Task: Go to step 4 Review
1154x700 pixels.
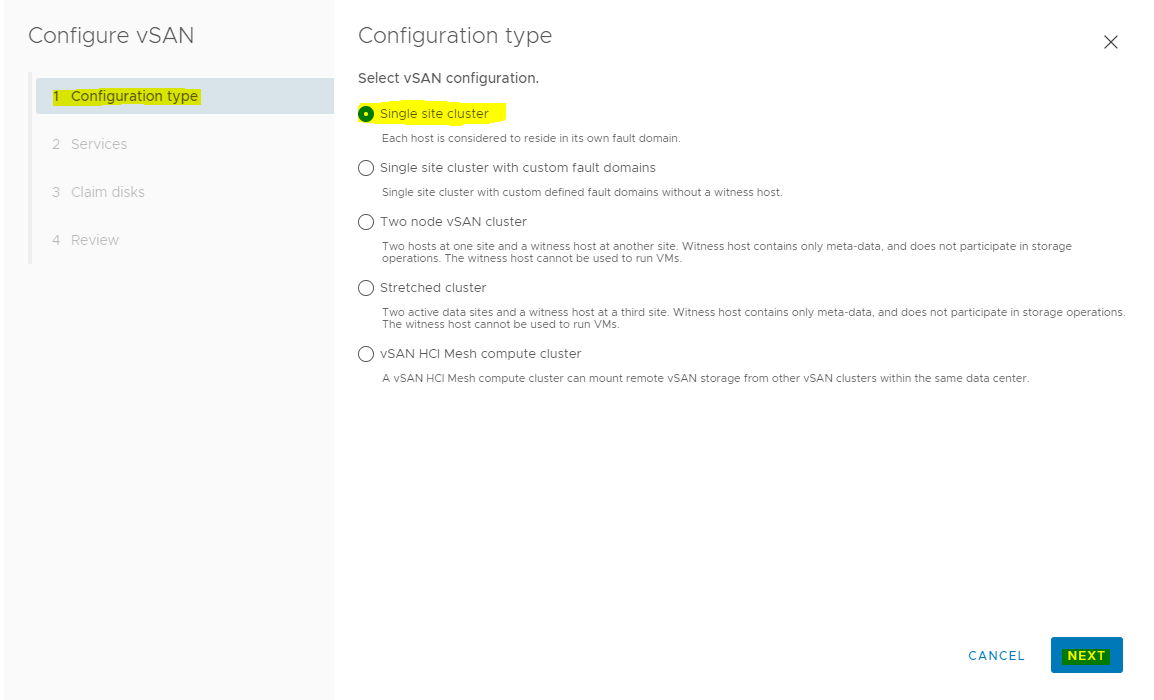Action: [85, 240]
